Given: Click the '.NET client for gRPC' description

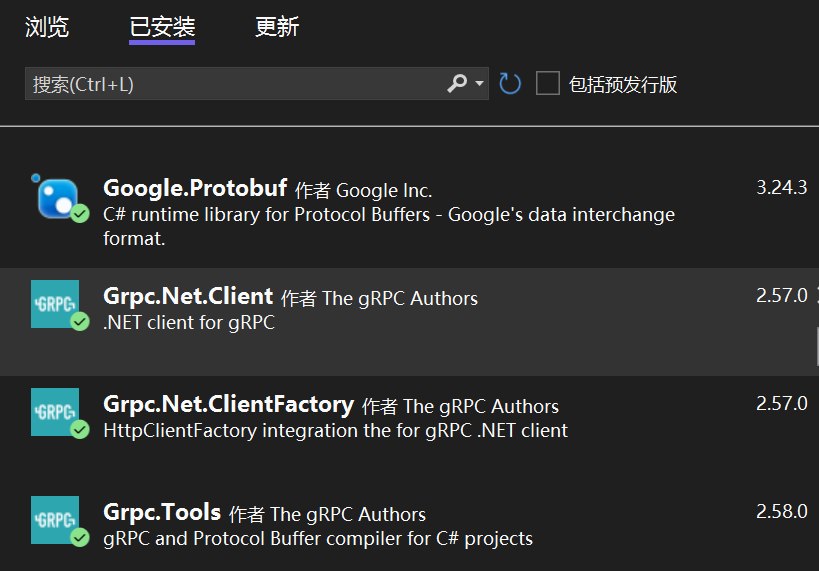Looking at the screenshot, I should pos(189,323).
